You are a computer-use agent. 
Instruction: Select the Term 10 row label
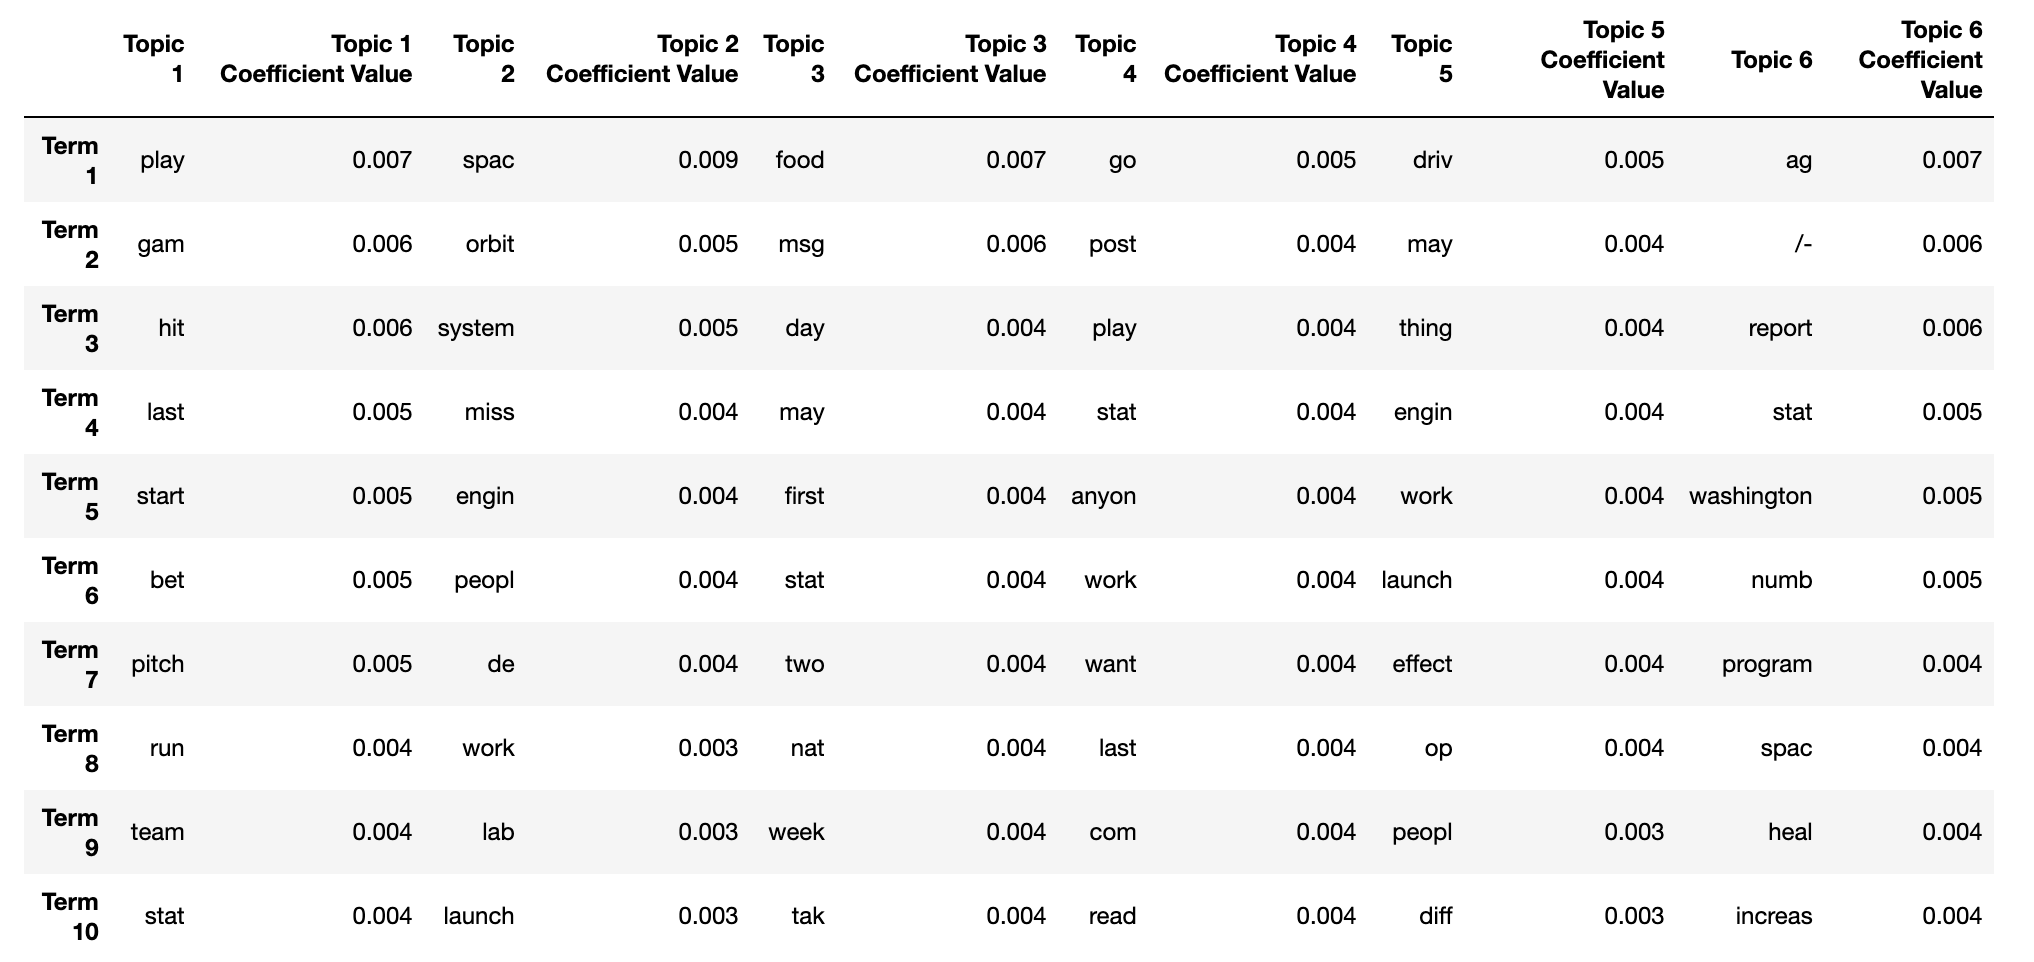pos(70,917)
